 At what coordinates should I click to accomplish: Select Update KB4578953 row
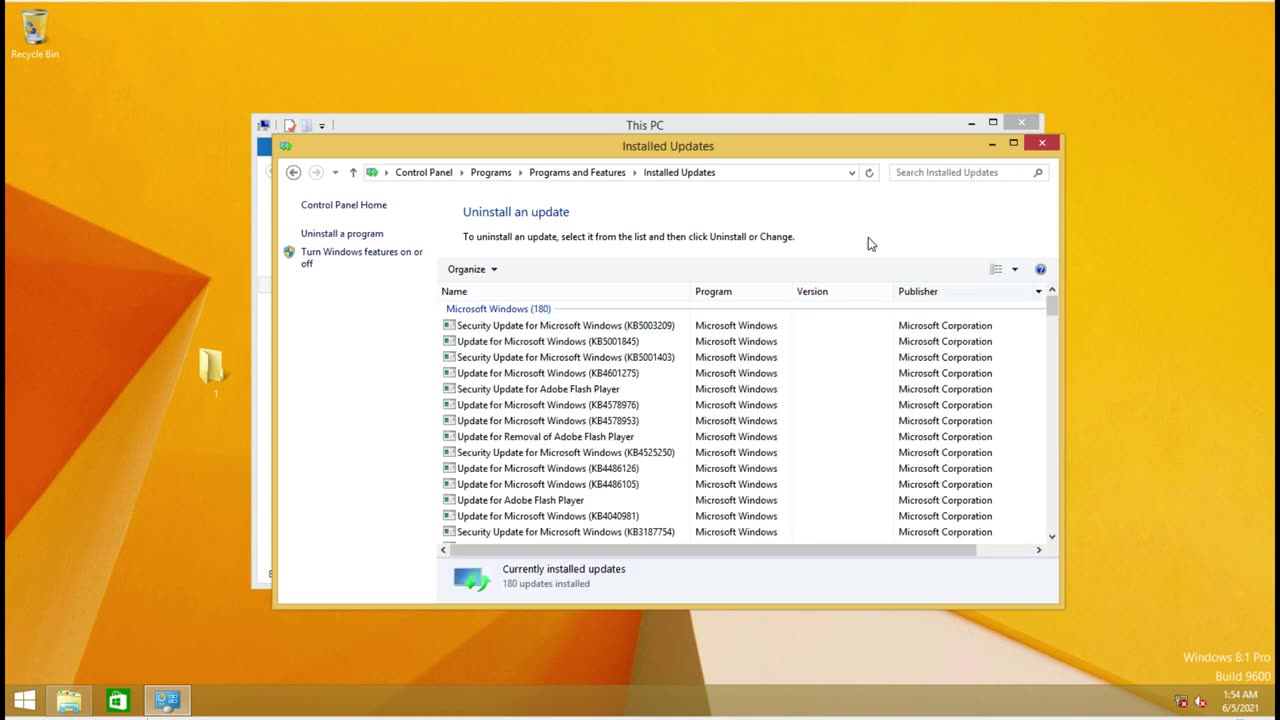point(741,421)
